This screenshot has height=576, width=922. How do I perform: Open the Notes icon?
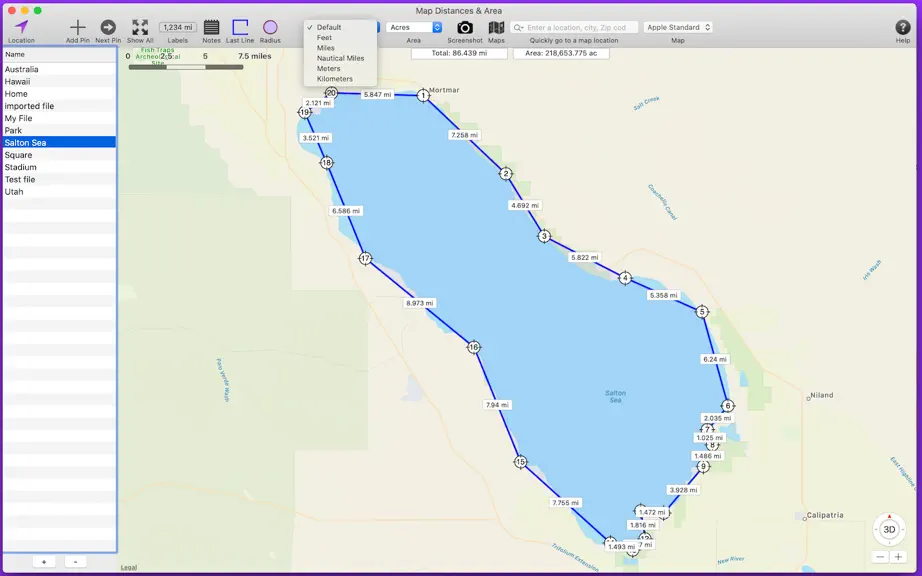click(211, 27)
